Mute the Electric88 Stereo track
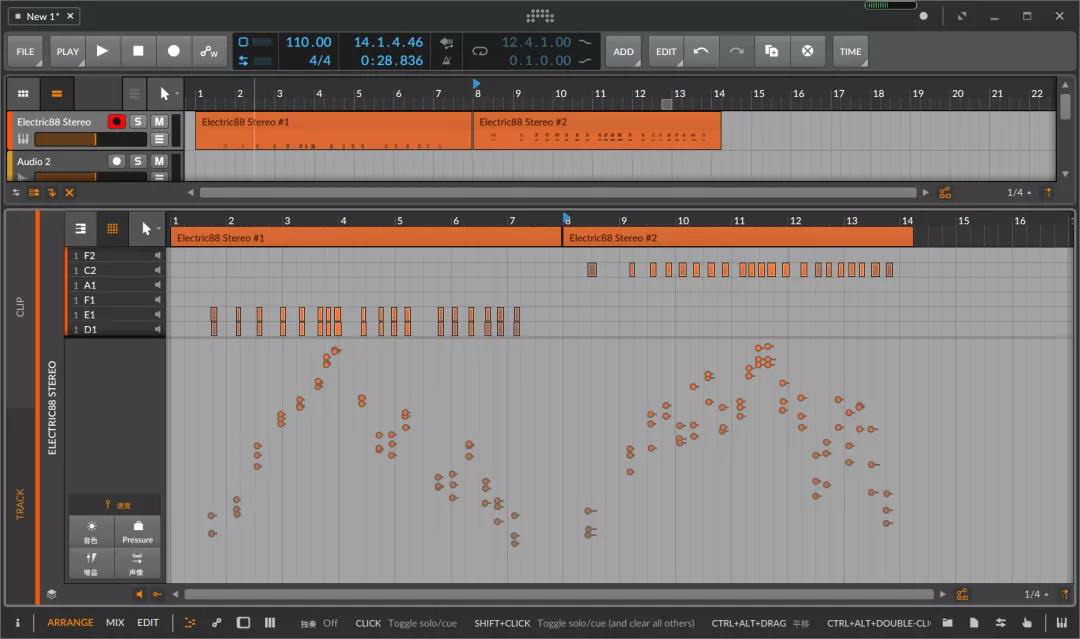This screenshot has height=639, width=1080. (159, 122)
